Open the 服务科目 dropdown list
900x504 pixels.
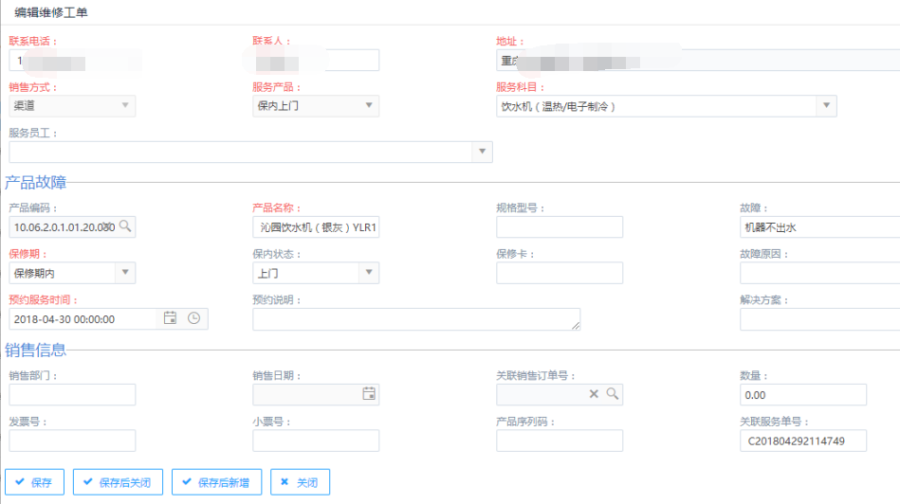(825, 105)
